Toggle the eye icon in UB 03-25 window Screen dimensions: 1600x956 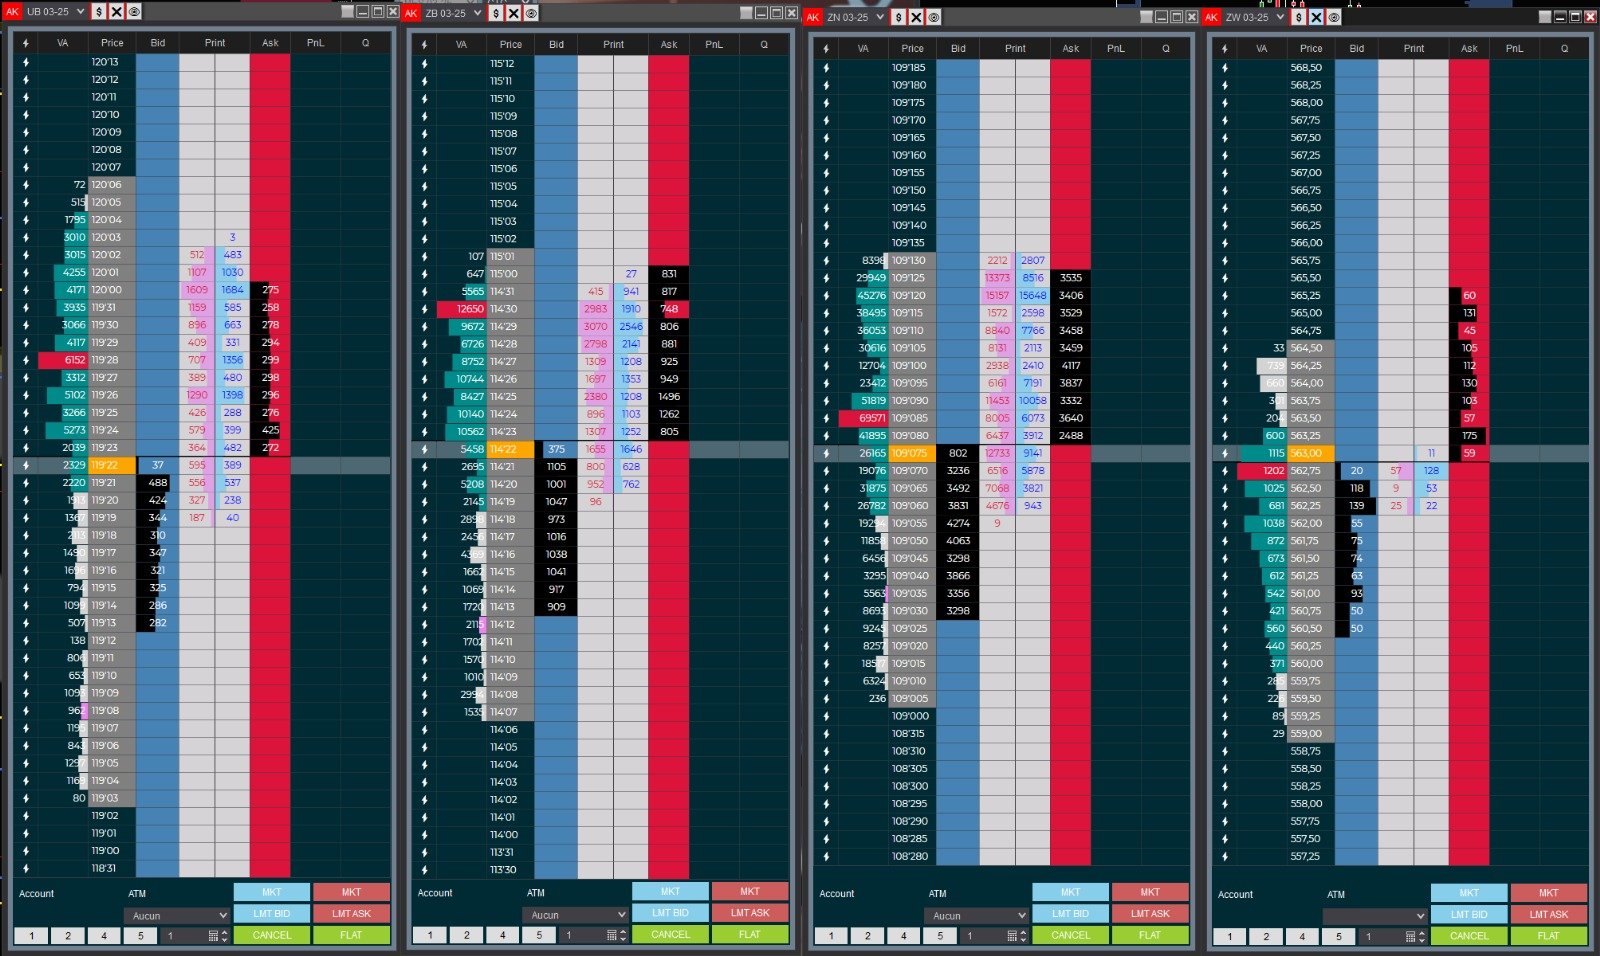pyautogui.click(x=134, y=12)
